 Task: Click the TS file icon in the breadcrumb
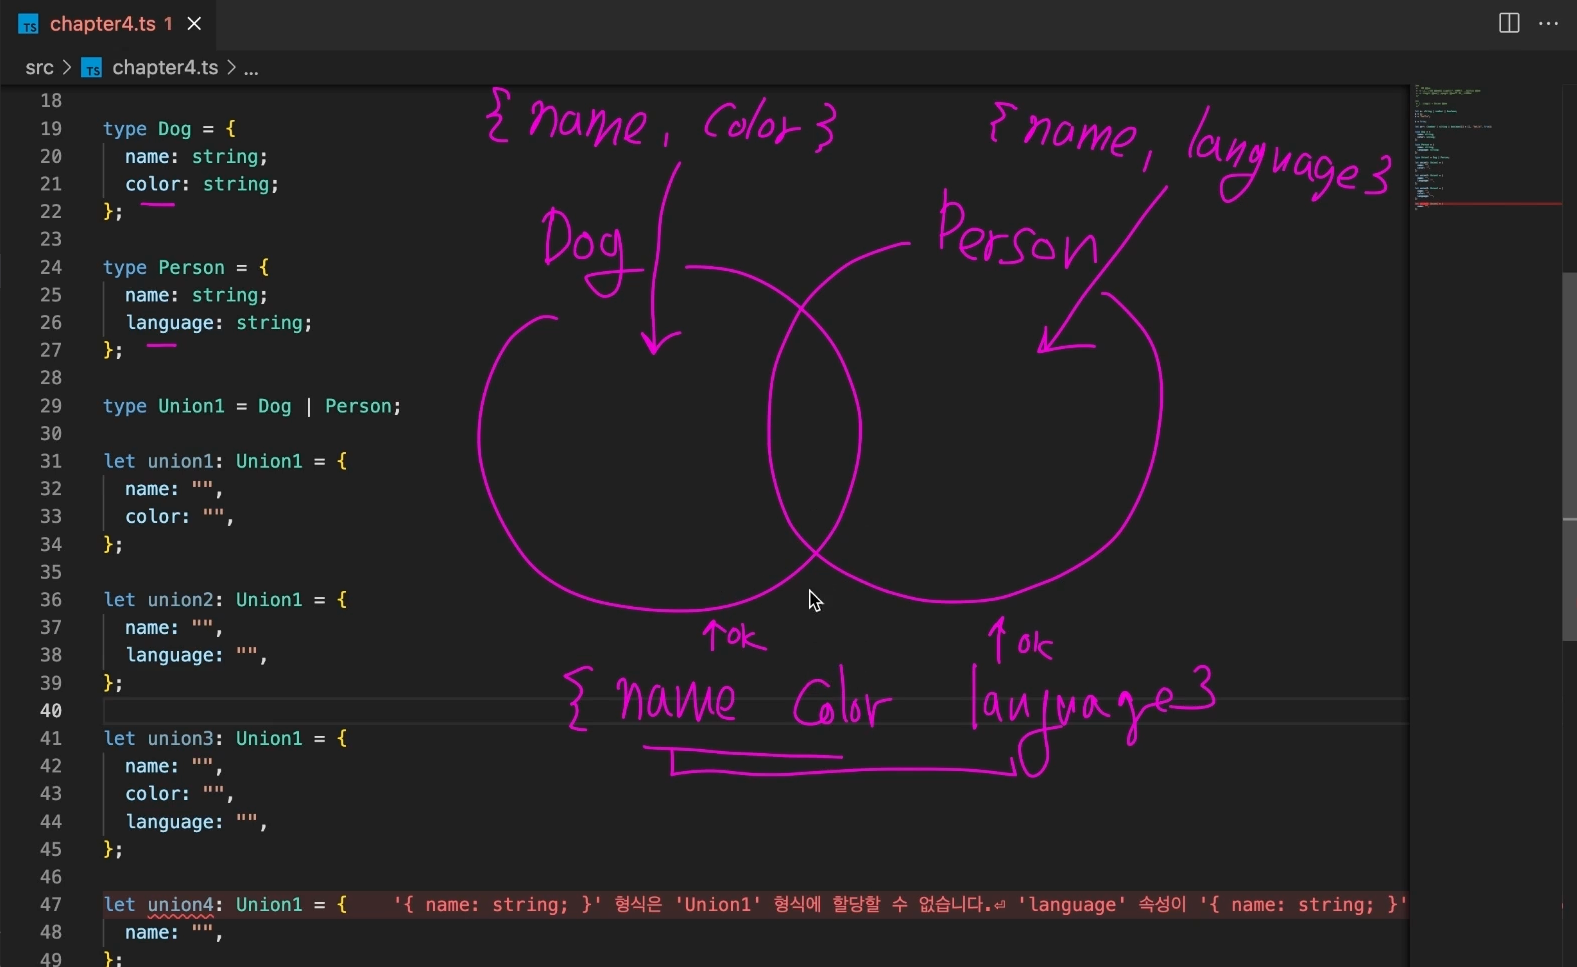pyautogui.click(x=91, y=68)
